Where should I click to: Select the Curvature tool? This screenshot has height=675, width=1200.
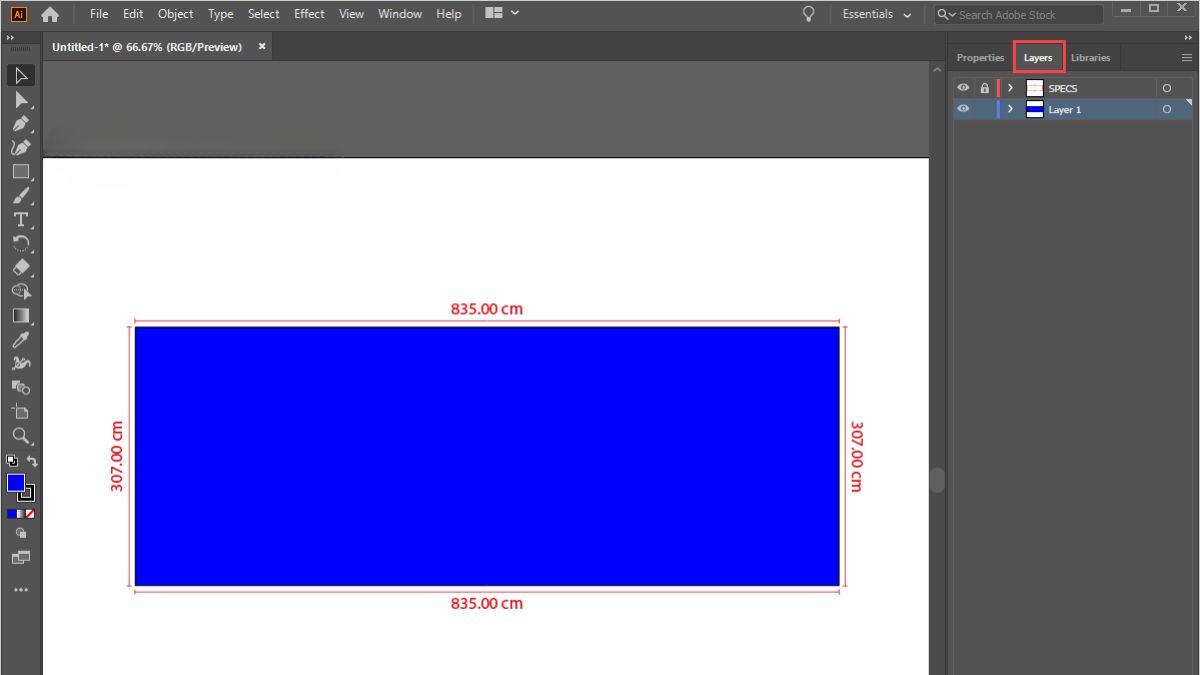(x=21, y=147)
